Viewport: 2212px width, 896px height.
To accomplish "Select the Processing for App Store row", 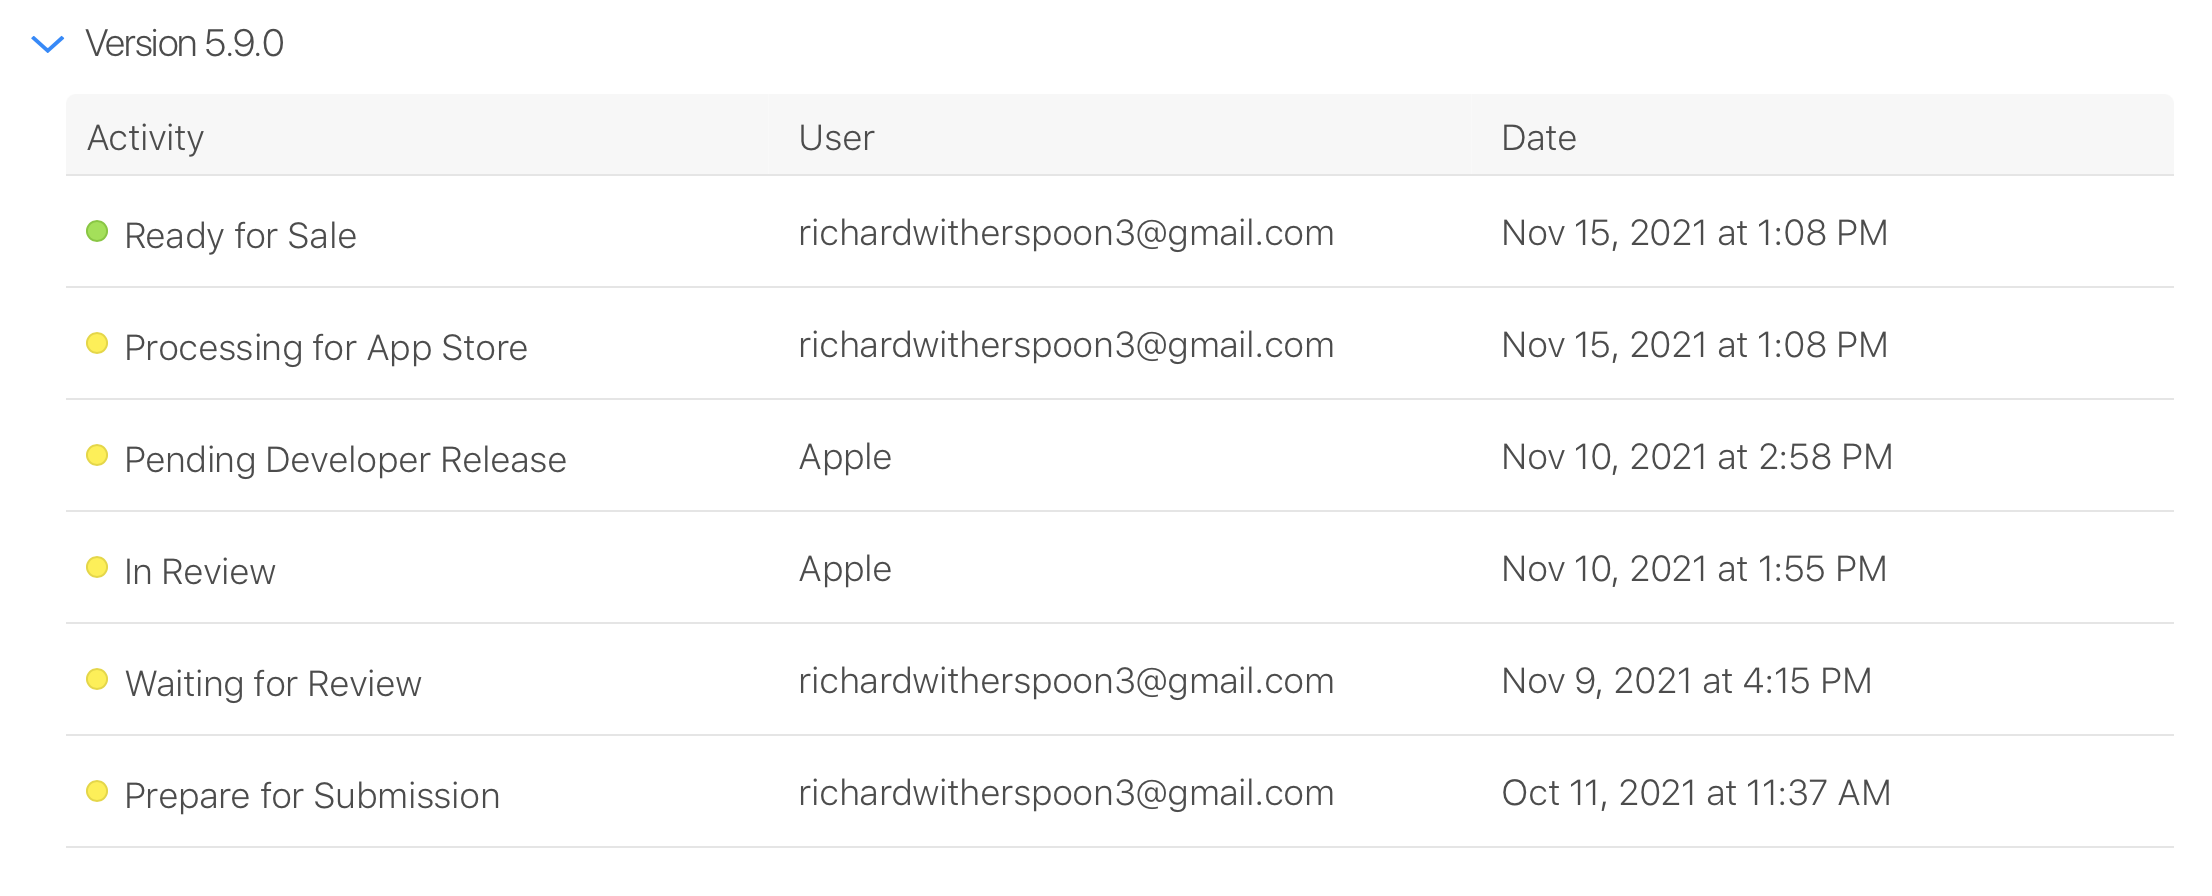I will click(326, 348).
